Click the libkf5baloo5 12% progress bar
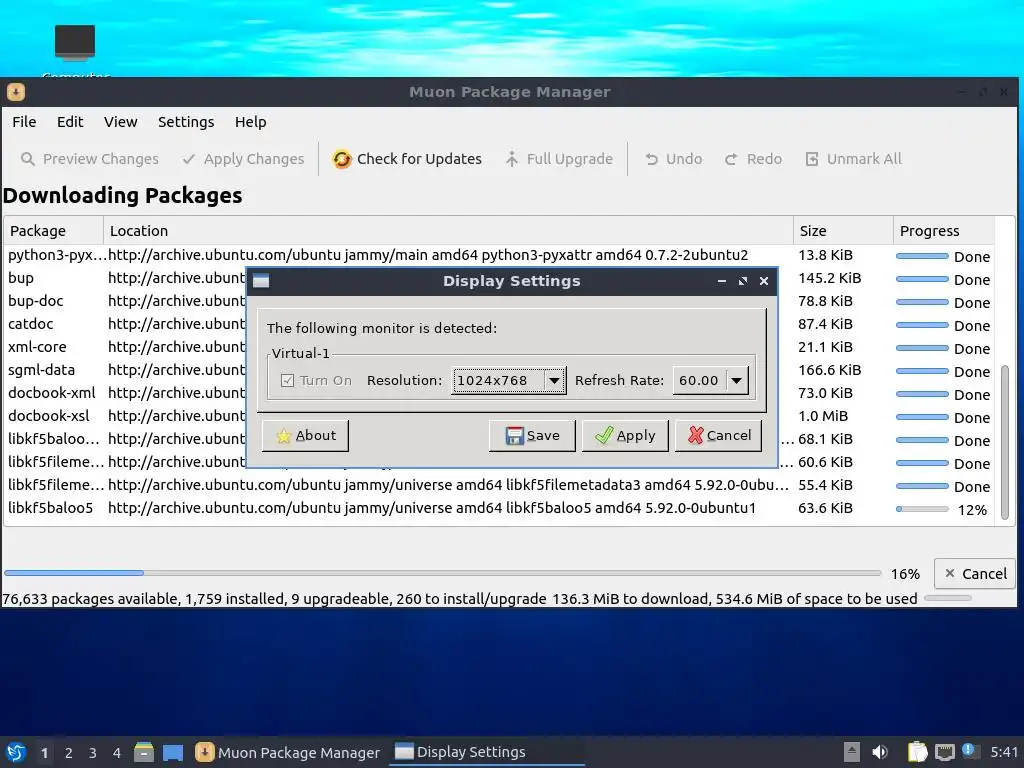The width and height of the screenshot is (1024, 768). point(922,509)
